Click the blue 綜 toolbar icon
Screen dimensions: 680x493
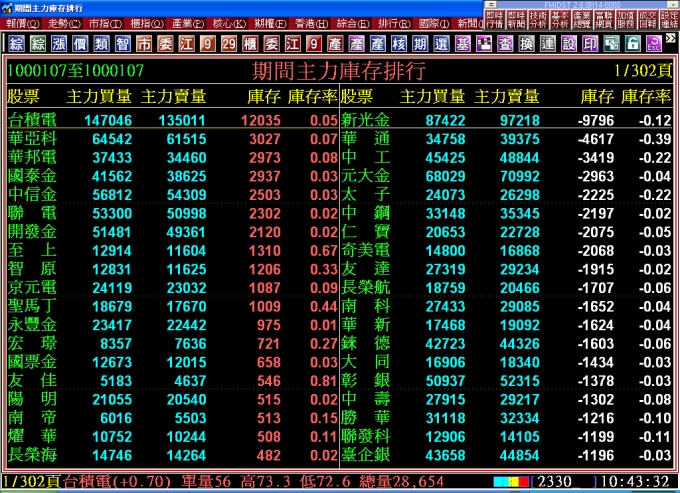click(16, 44)
